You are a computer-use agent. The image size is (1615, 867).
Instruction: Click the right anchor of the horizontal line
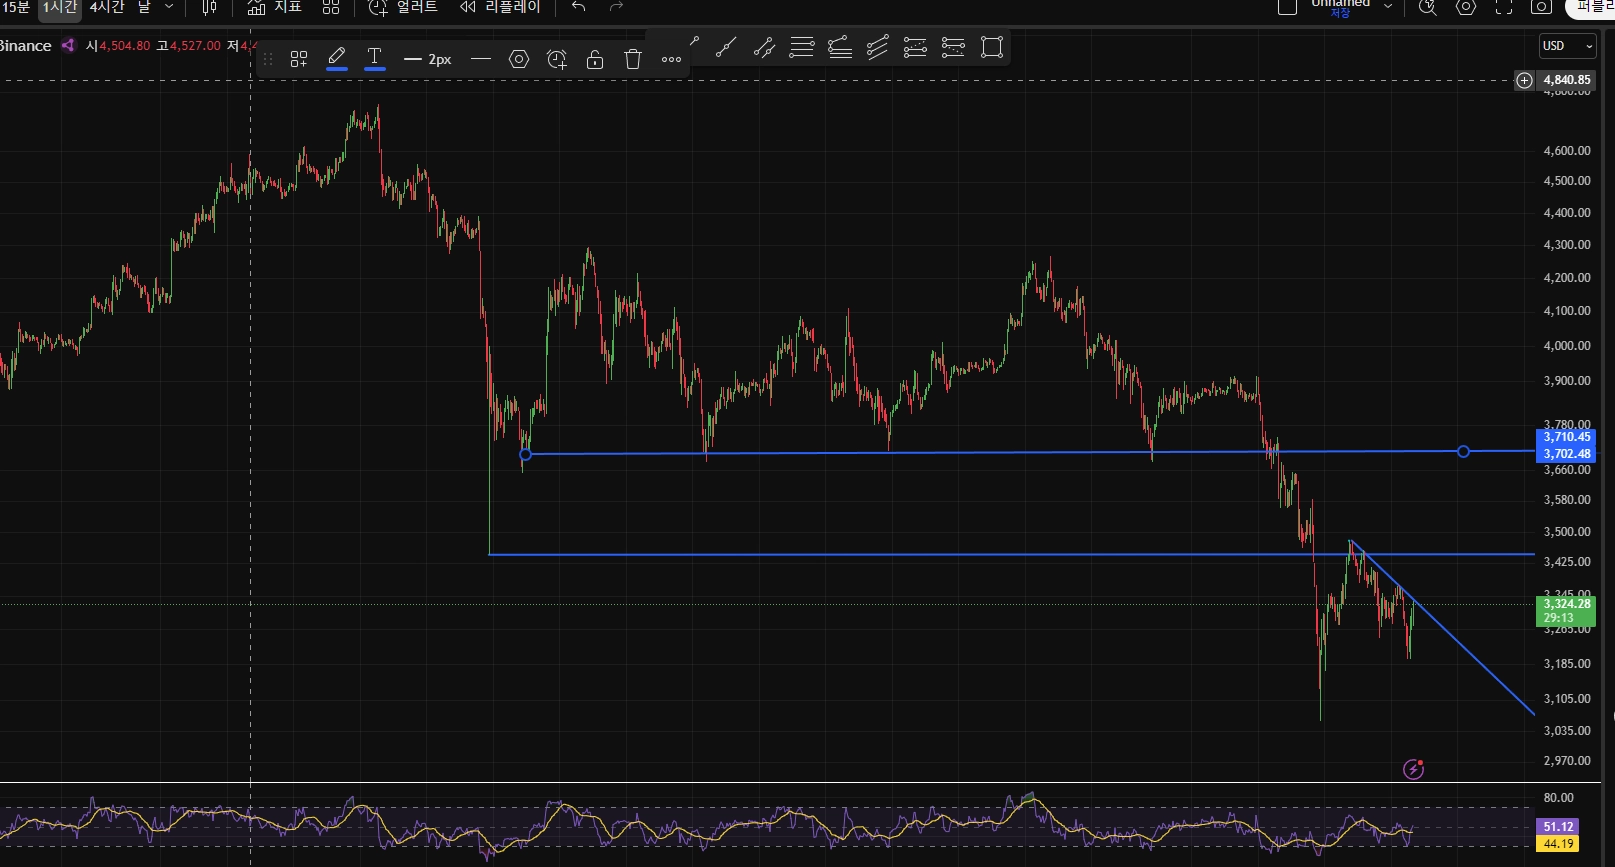(1463, 452)
